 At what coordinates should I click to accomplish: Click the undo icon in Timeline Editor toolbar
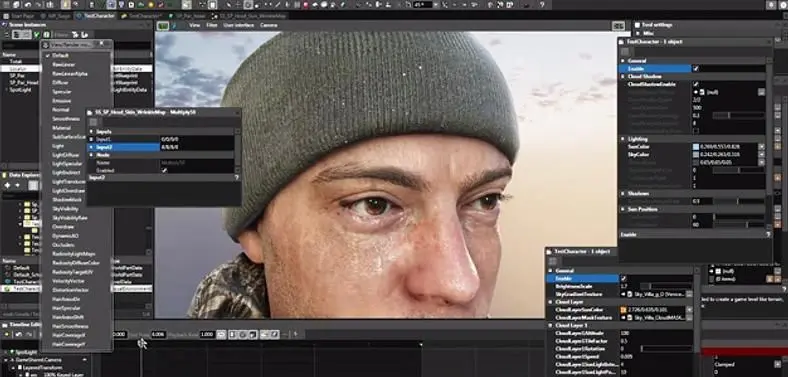(19, 334)
